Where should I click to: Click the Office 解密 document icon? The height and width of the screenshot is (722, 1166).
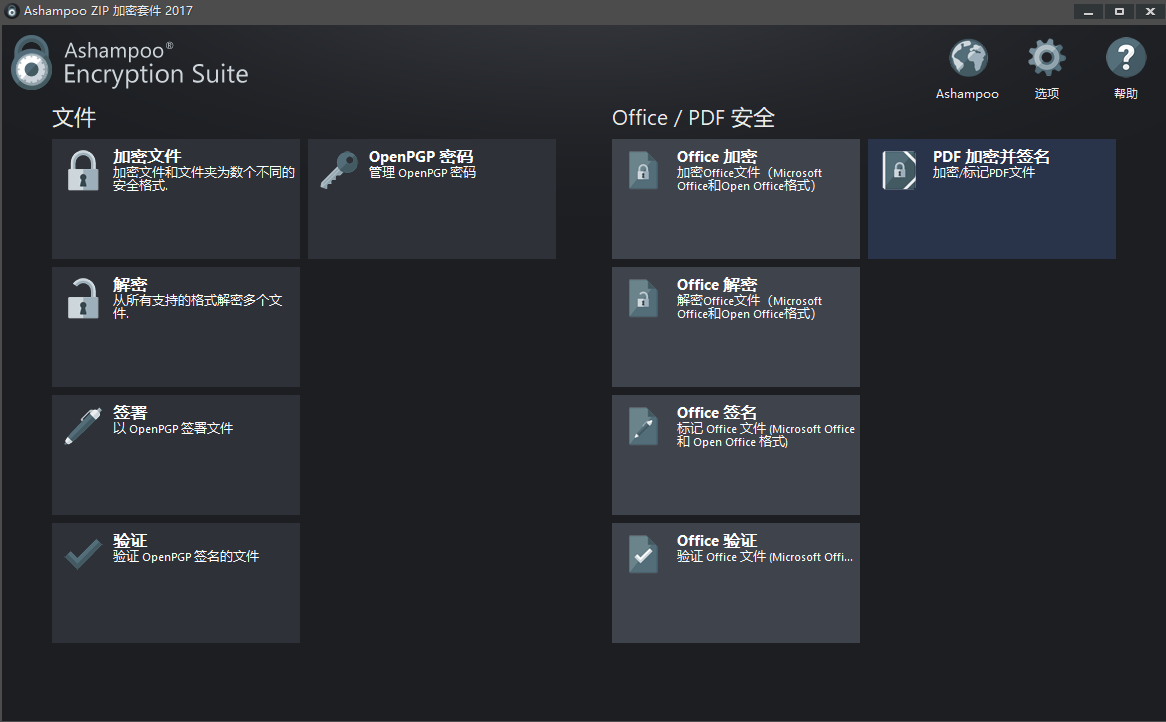(643, 298)
